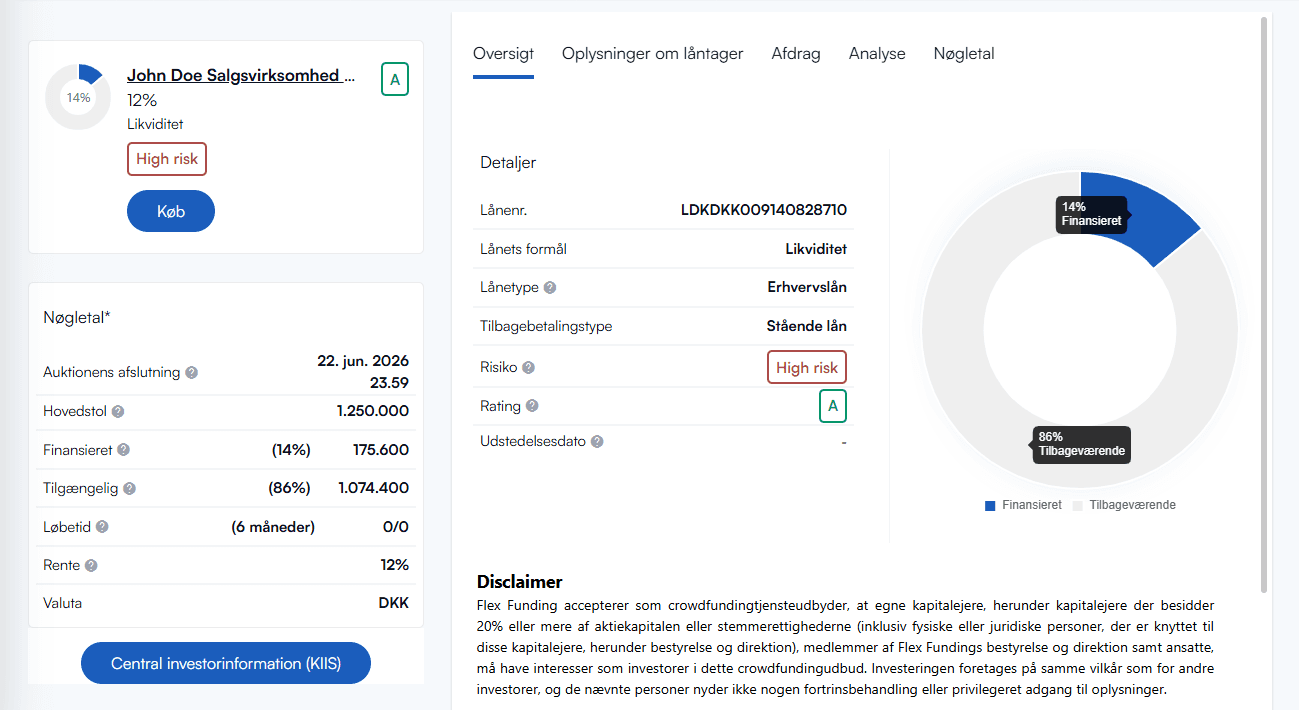Open the Oplysninger om låntager tab
The image size is (1299, 710).
(x=652, y=54)
